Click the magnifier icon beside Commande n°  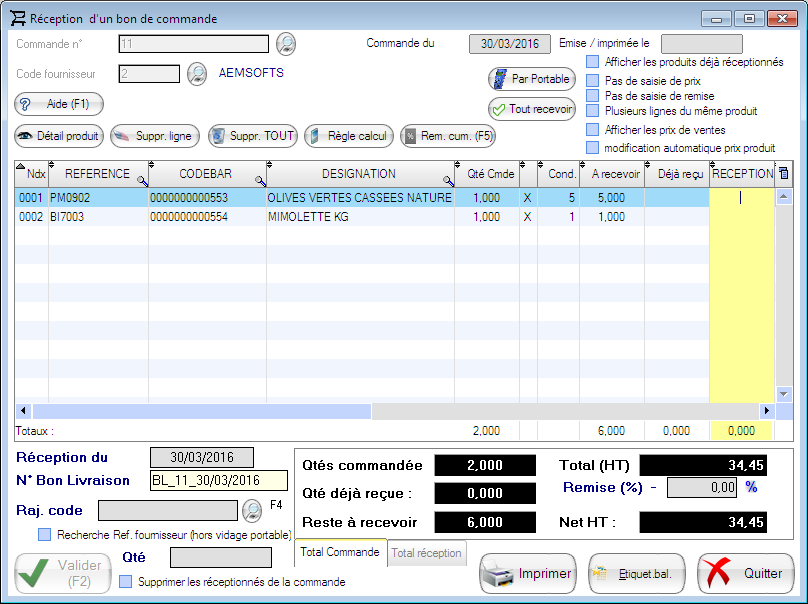click(286, 43)
